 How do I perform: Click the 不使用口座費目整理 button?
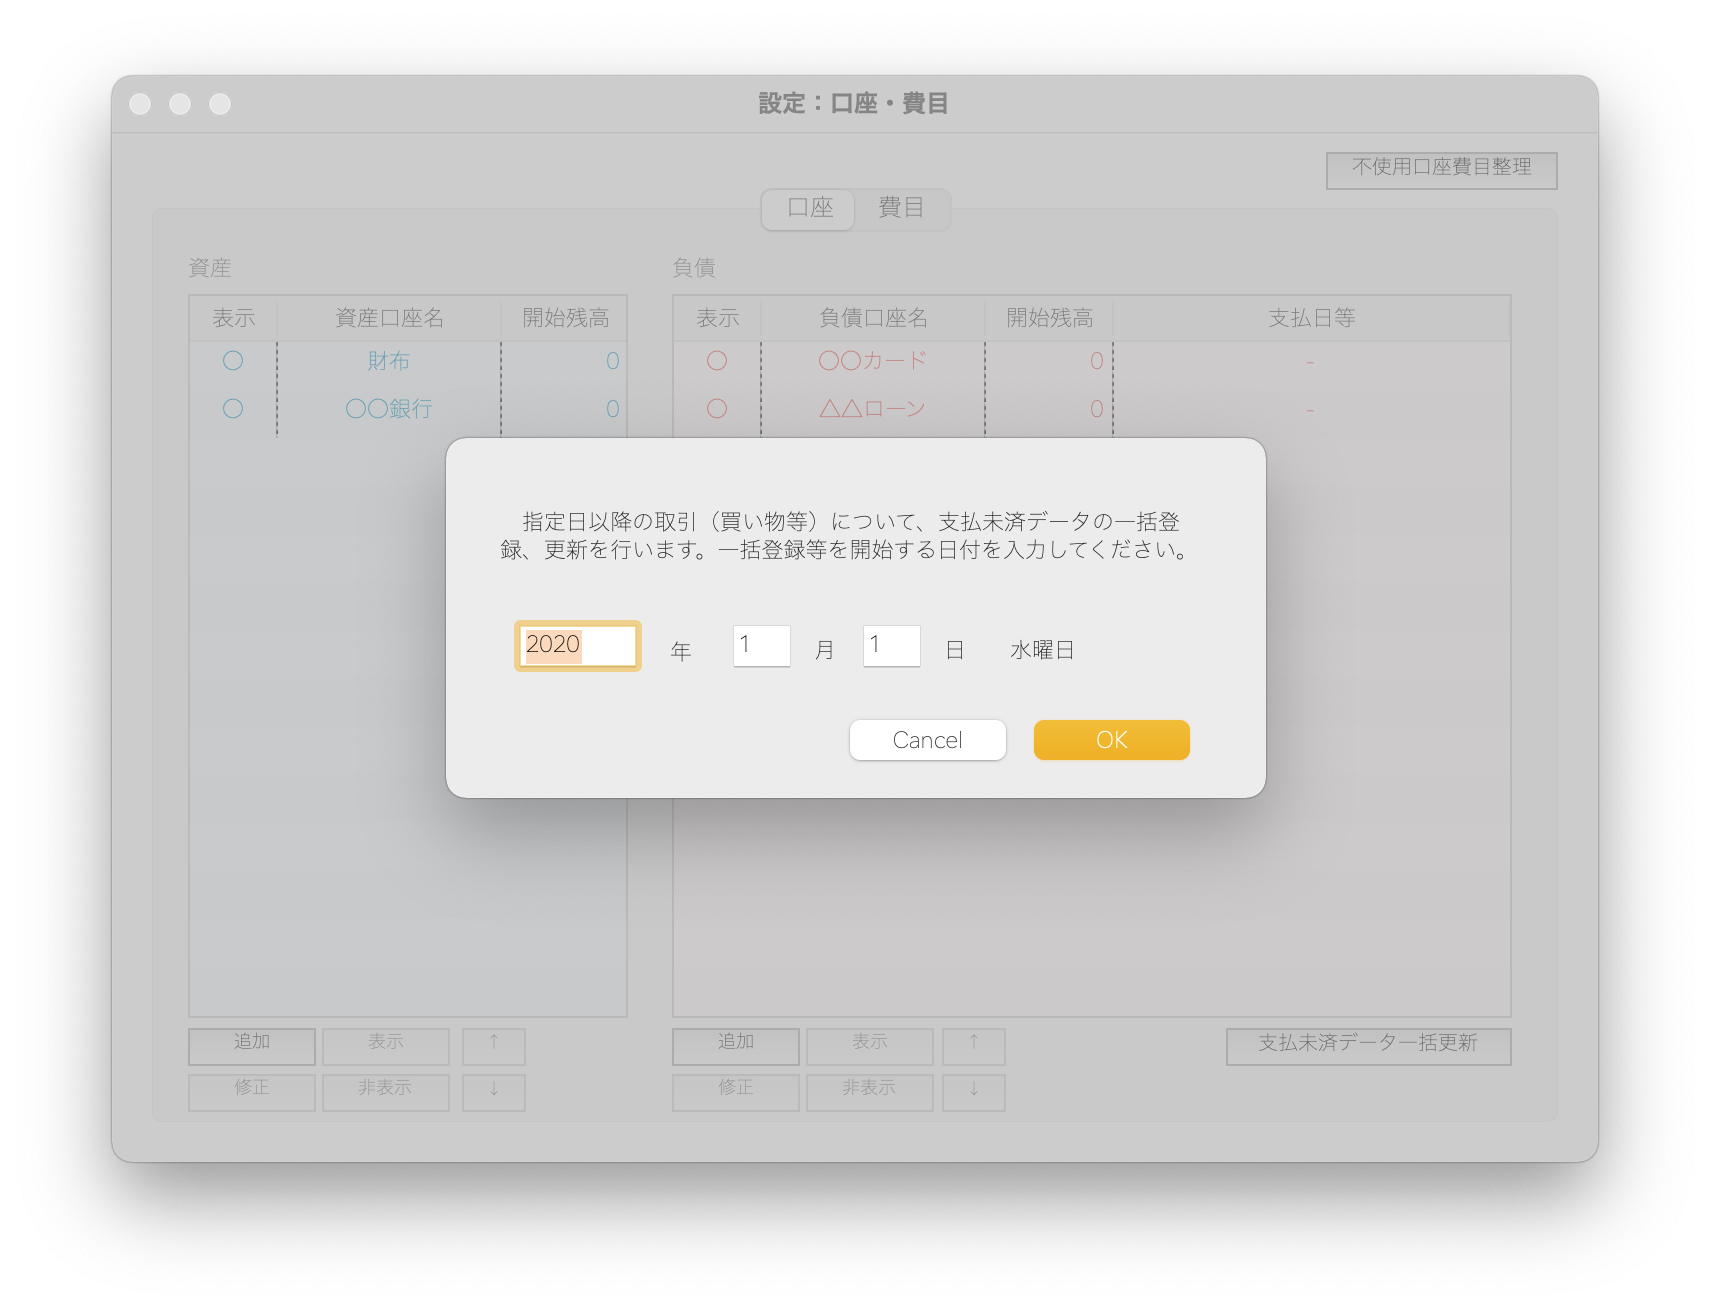pos(1442,169)
